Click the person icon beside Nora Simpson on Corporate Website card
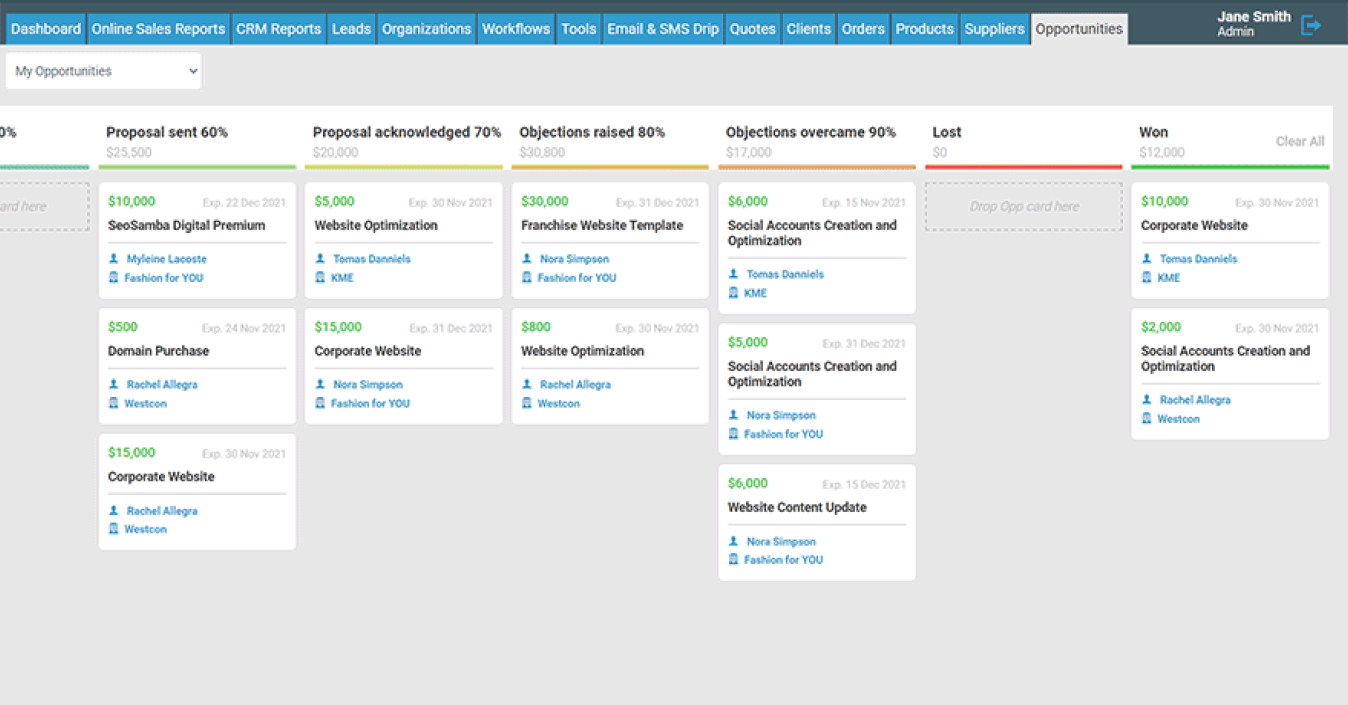The image size is (1348, 705). pos(321,384)
